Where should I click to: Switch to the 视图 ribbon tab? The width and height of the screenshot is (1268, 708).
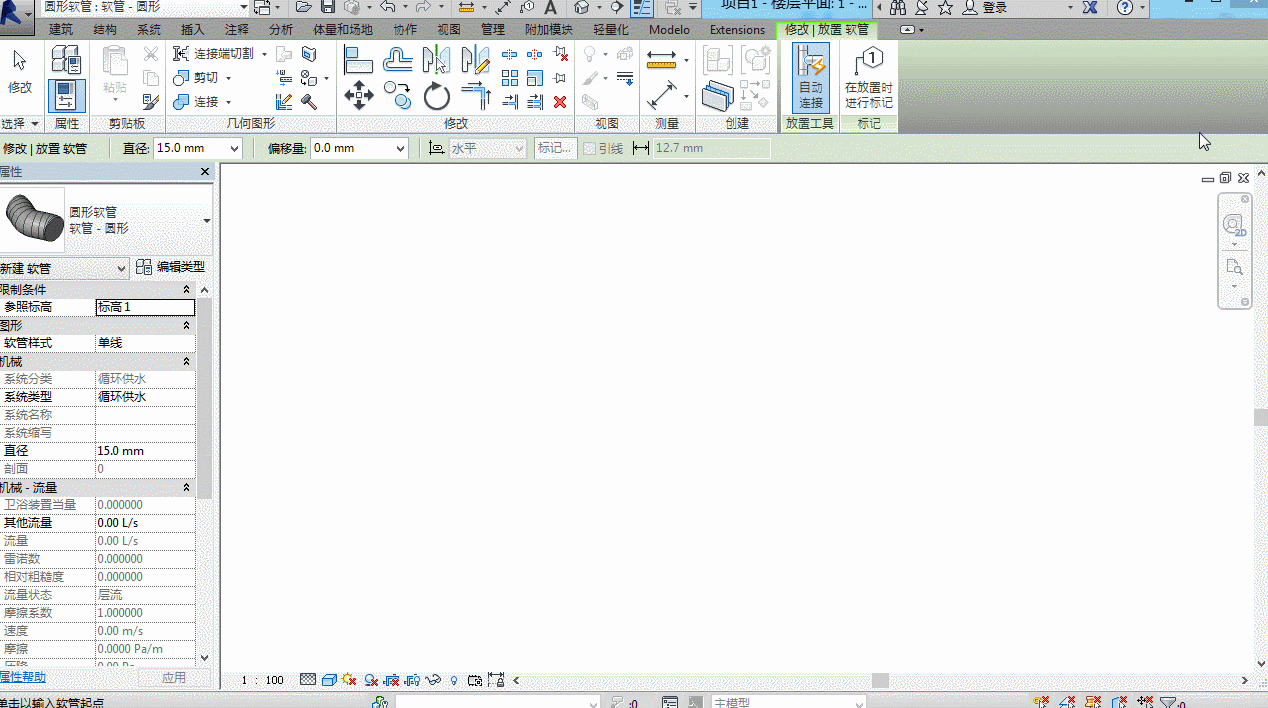pyautogui.click(x=449, y=30)
